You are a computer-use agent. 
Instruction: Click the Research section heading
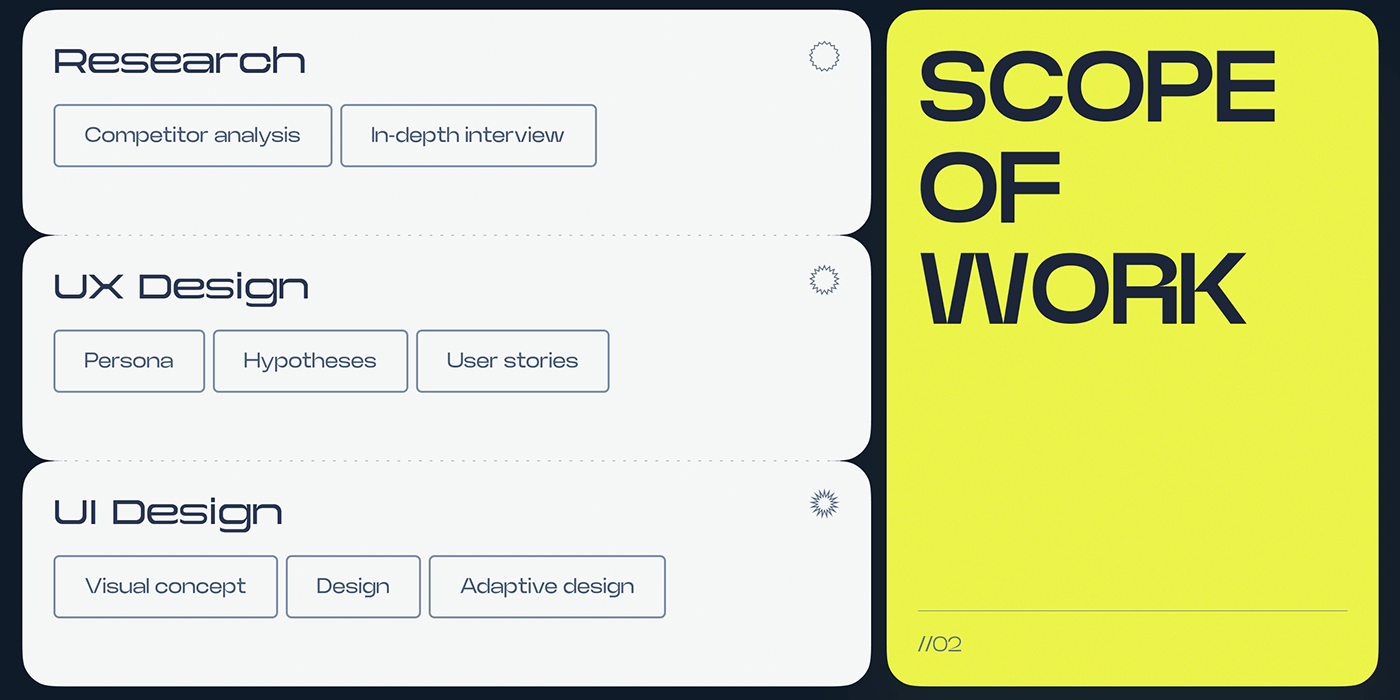(179, 61)
